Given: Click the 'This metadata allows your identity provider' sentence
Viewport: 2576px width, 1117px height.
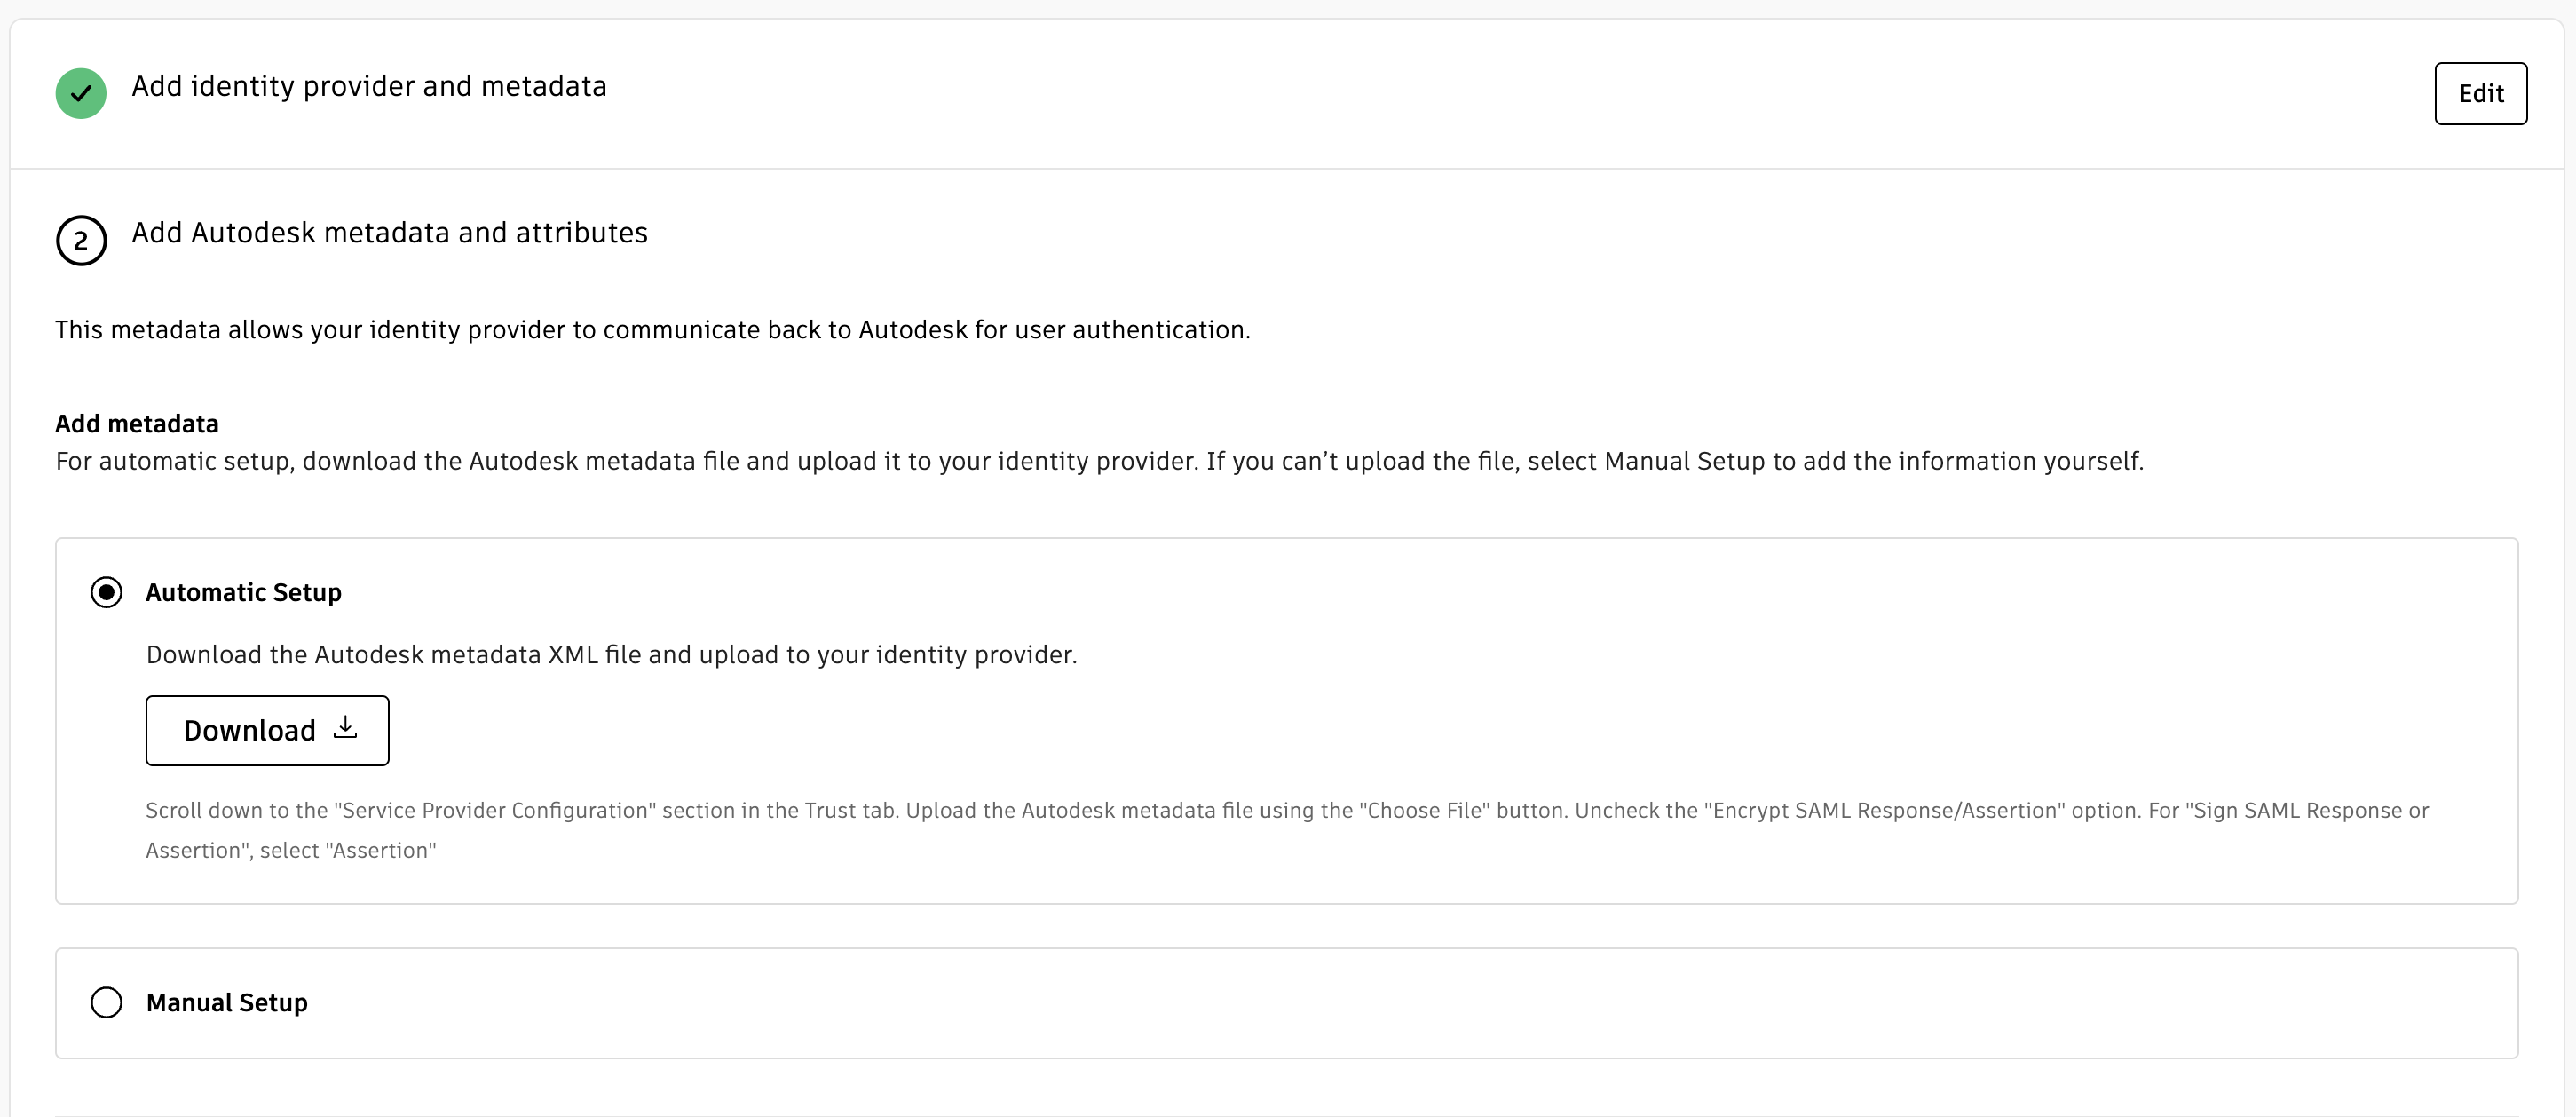Looking at the screenshot, I should [652, 330].
